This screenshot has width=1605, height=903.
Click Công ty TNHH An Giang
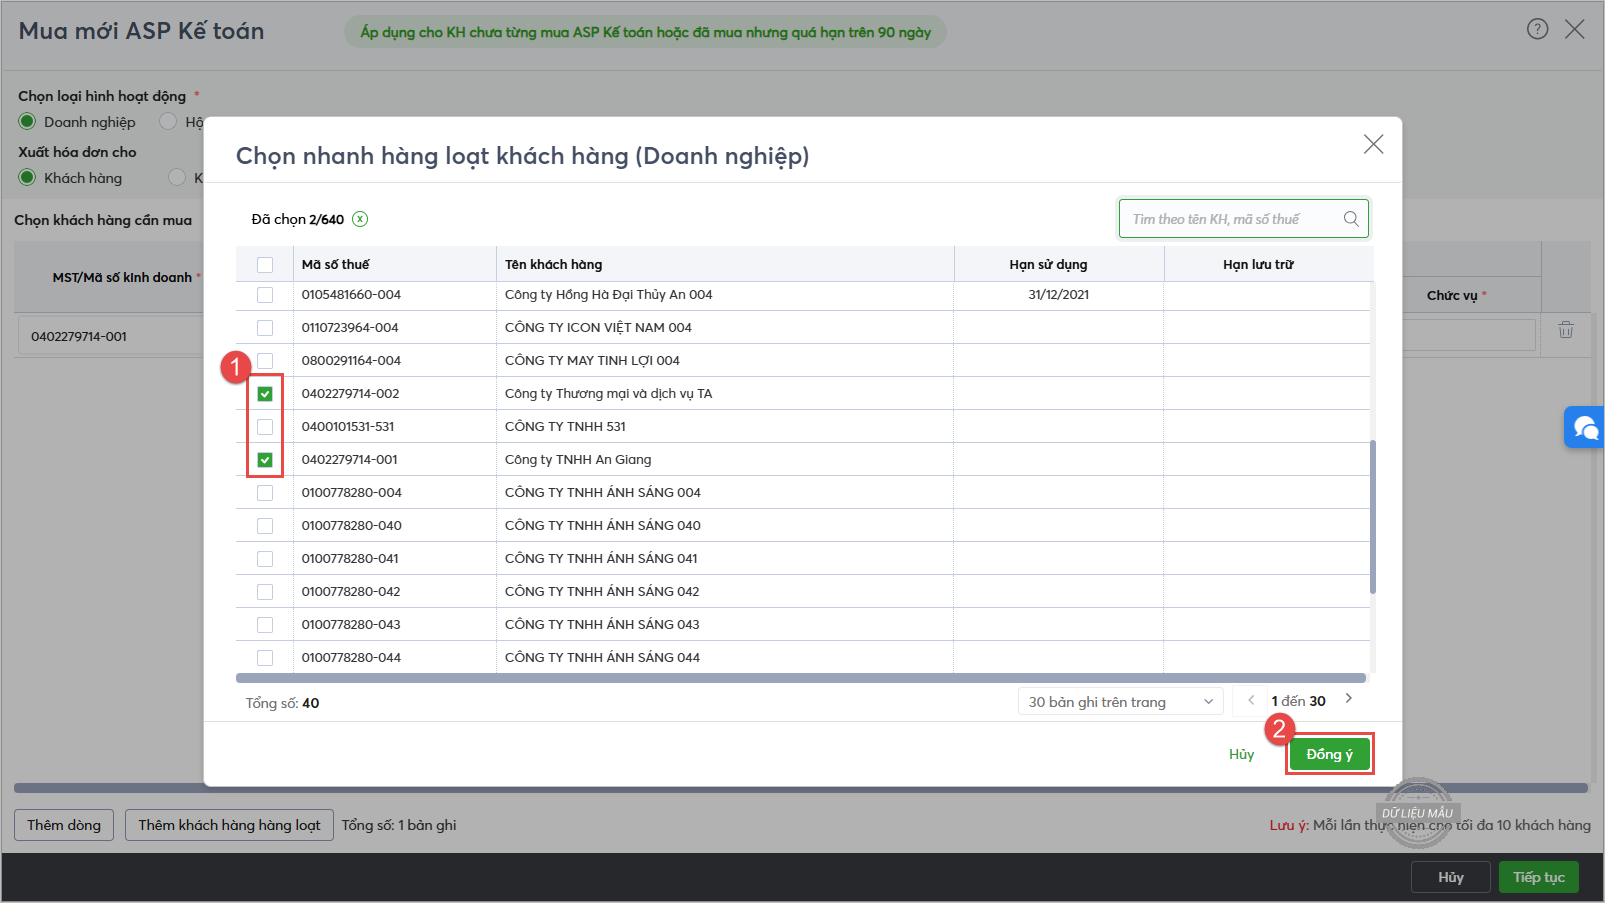pyautogui.click(x=578, y=459)
